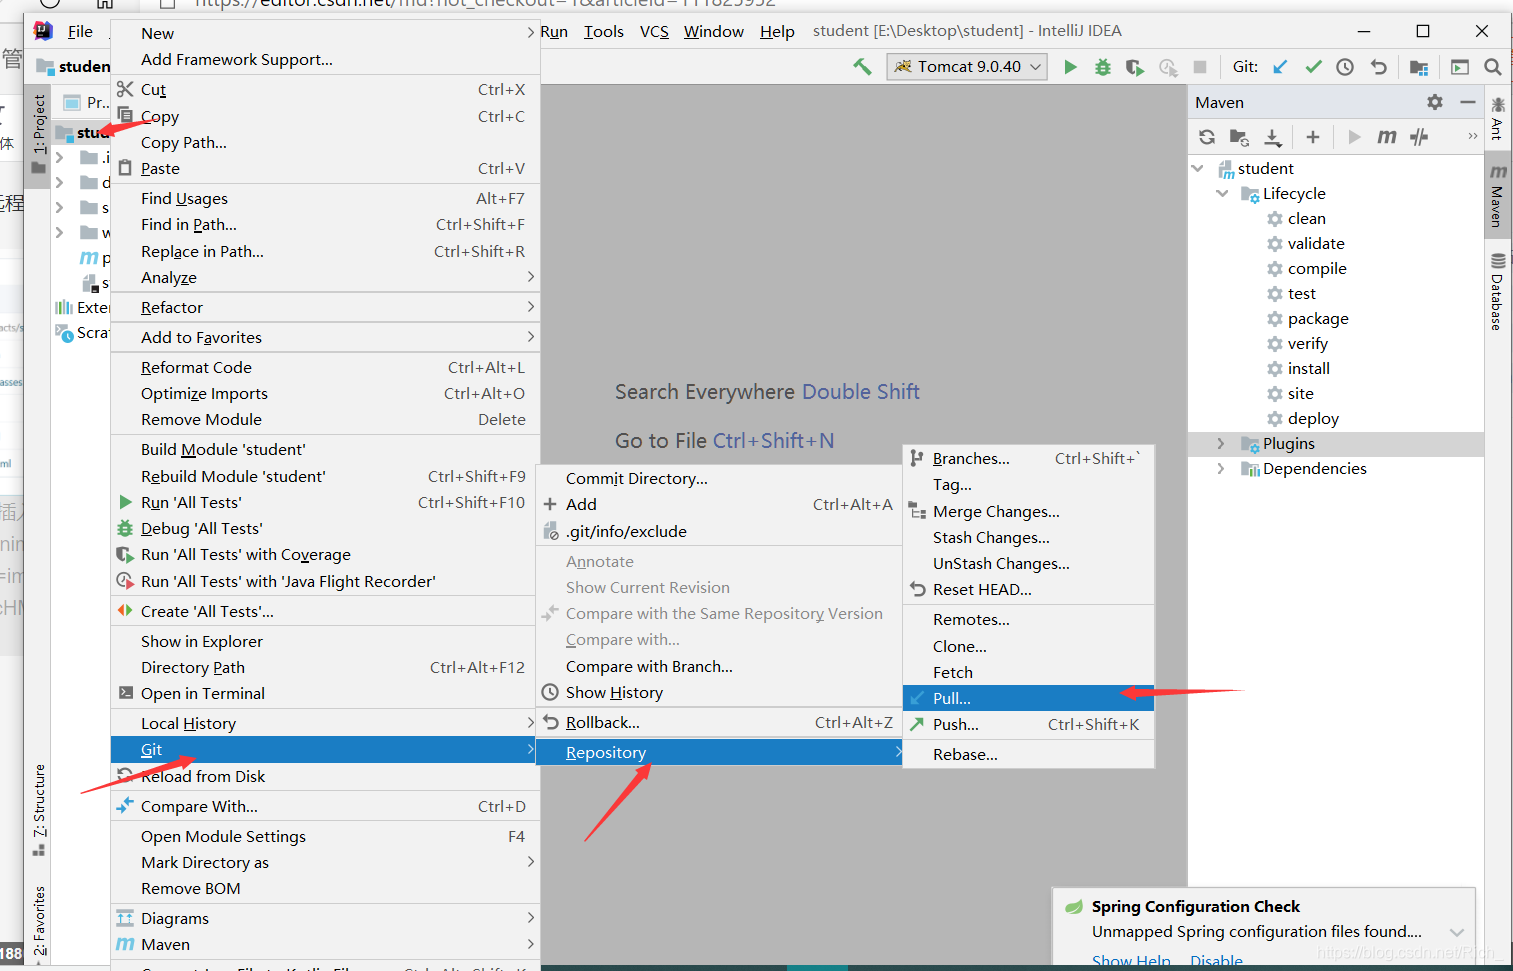1513x971 pixels.
Task: Open Git history clock icon
Action: coord(1345,67)
